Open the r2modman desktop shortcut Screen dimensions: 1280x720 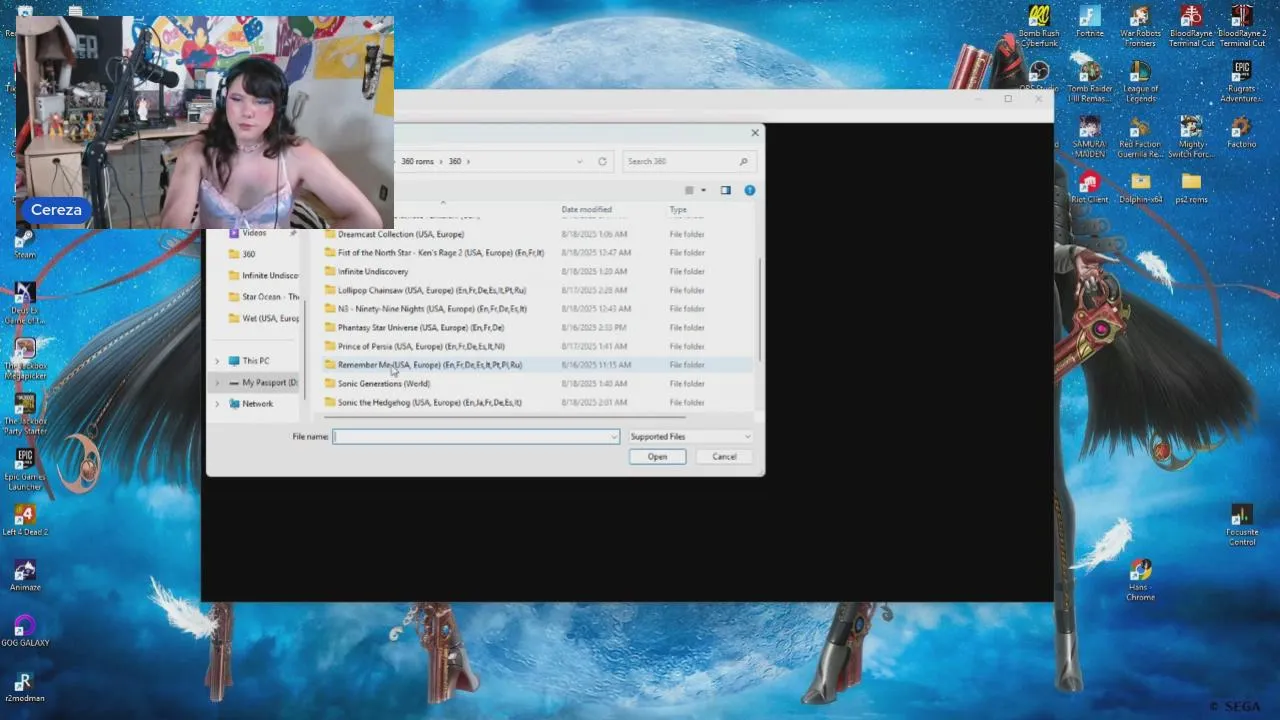(x=25, y=687)
